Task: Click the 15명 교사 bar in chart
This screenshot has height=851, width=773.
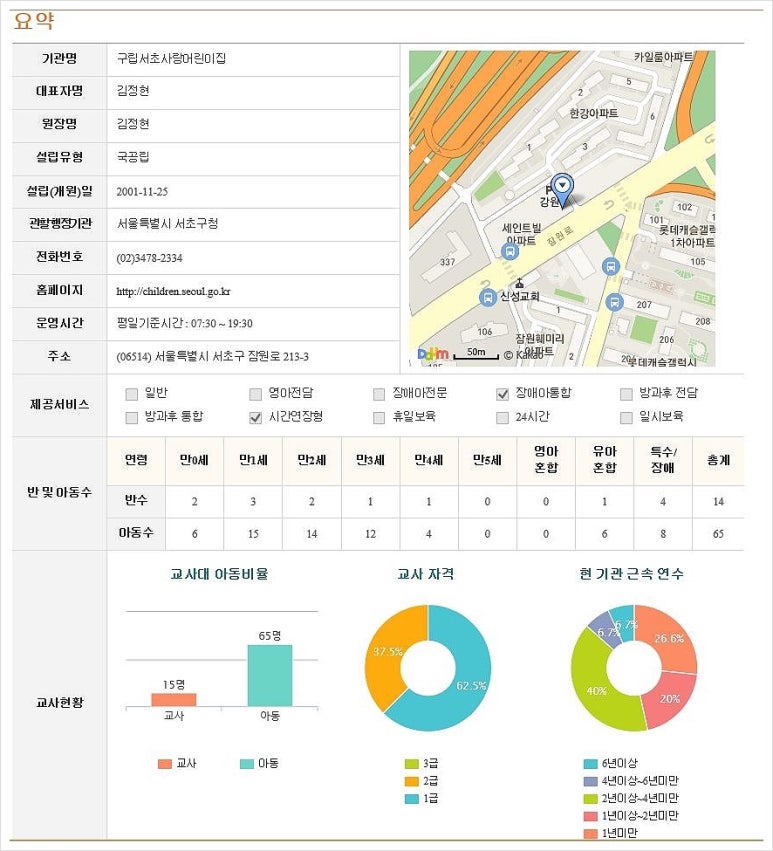Action: click(174, 700)
